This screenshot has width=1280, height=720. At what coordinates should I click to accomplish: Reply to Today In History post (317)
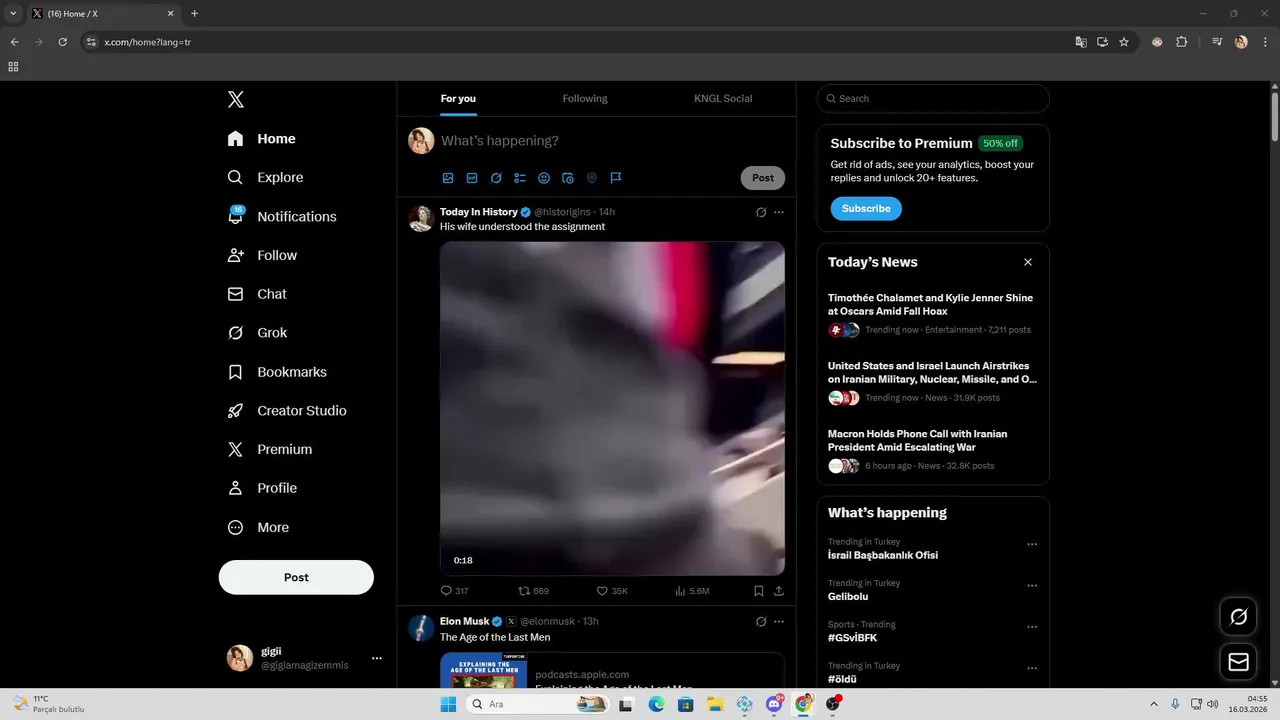click(454, 591)
